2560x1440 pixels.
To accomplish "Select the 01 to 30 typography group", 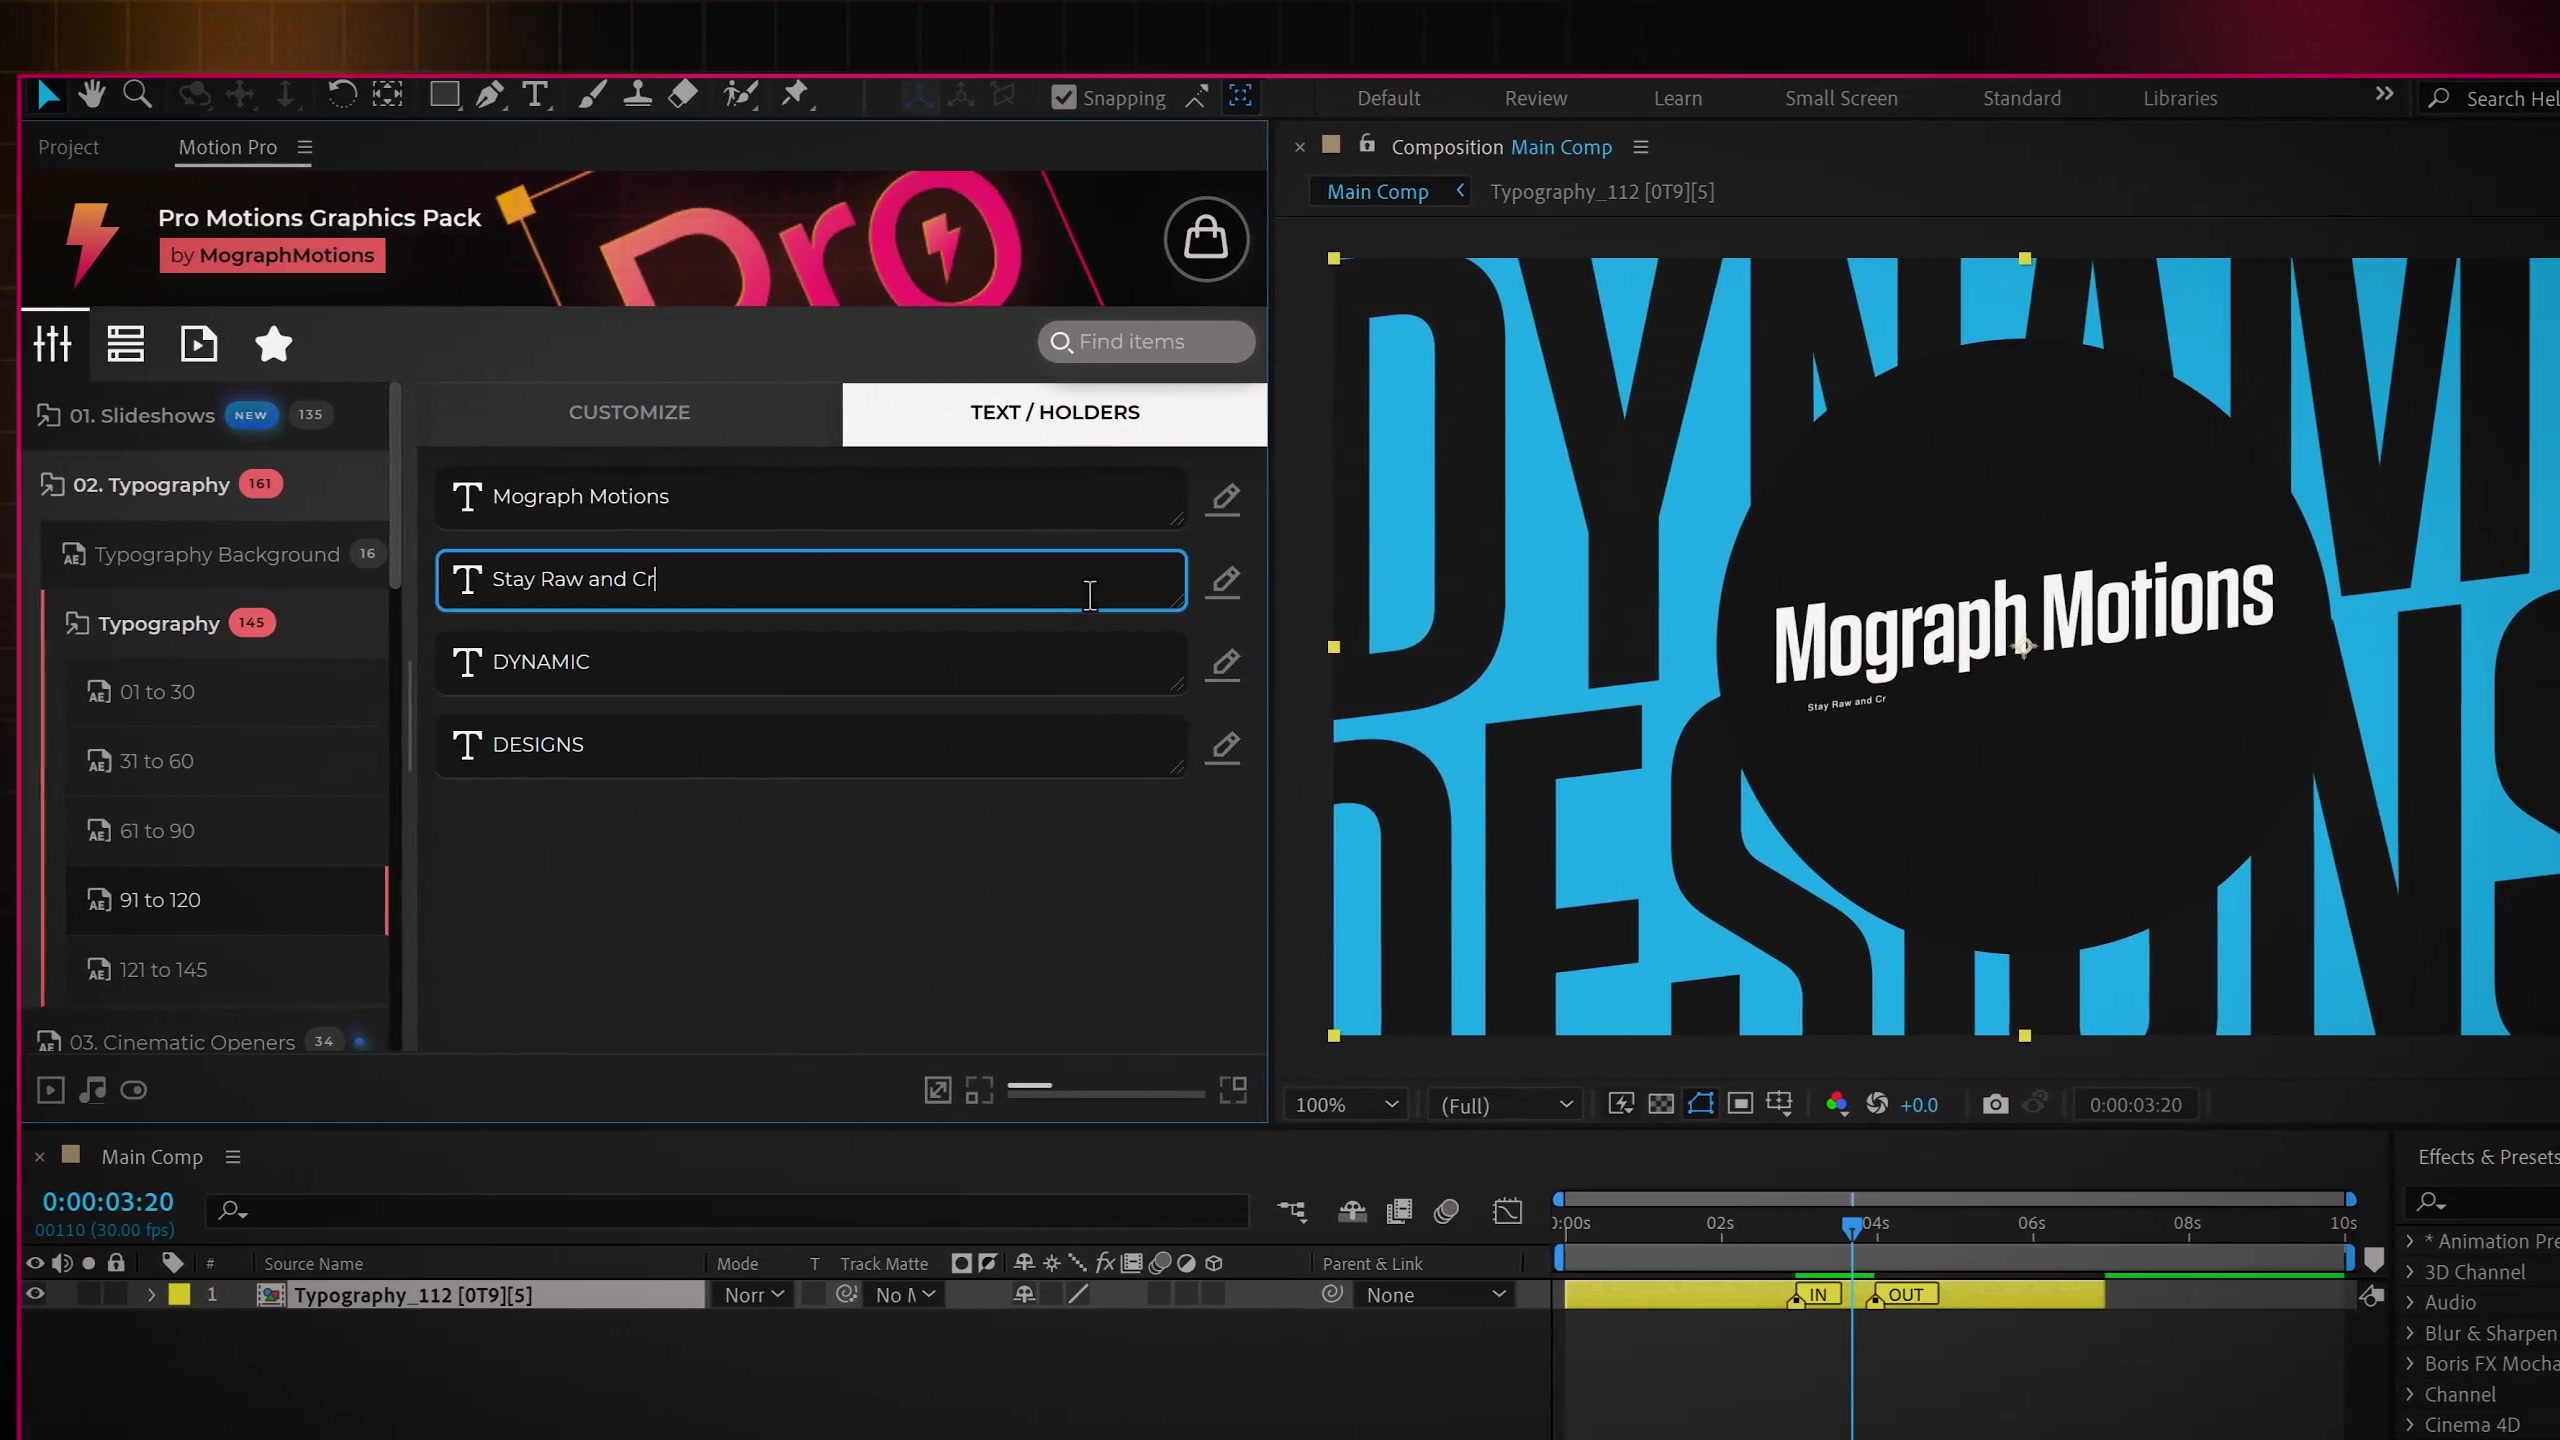I will coord(156,692).
